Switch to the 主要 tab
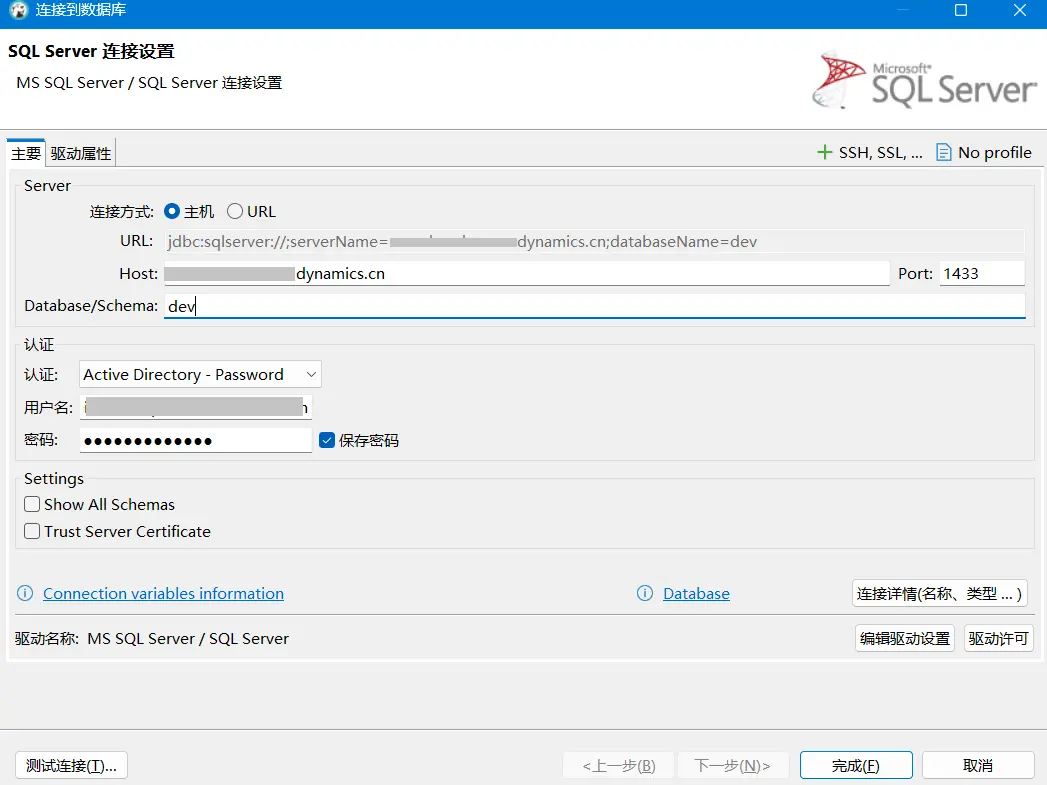This screenshot has width=1047, height=785. pyautogui.click(x=26, y=154)
